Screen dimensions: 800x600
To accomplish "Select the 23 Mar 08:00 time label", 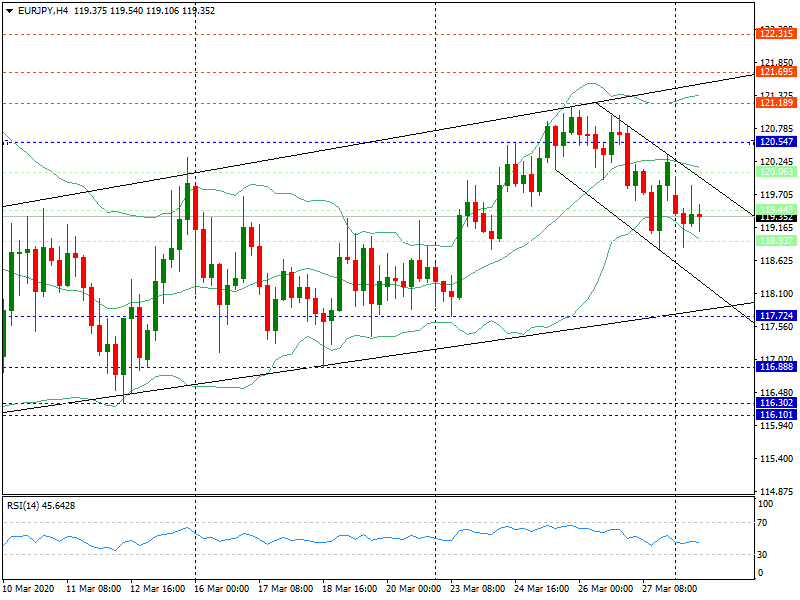I will click(x=477, y=589).
